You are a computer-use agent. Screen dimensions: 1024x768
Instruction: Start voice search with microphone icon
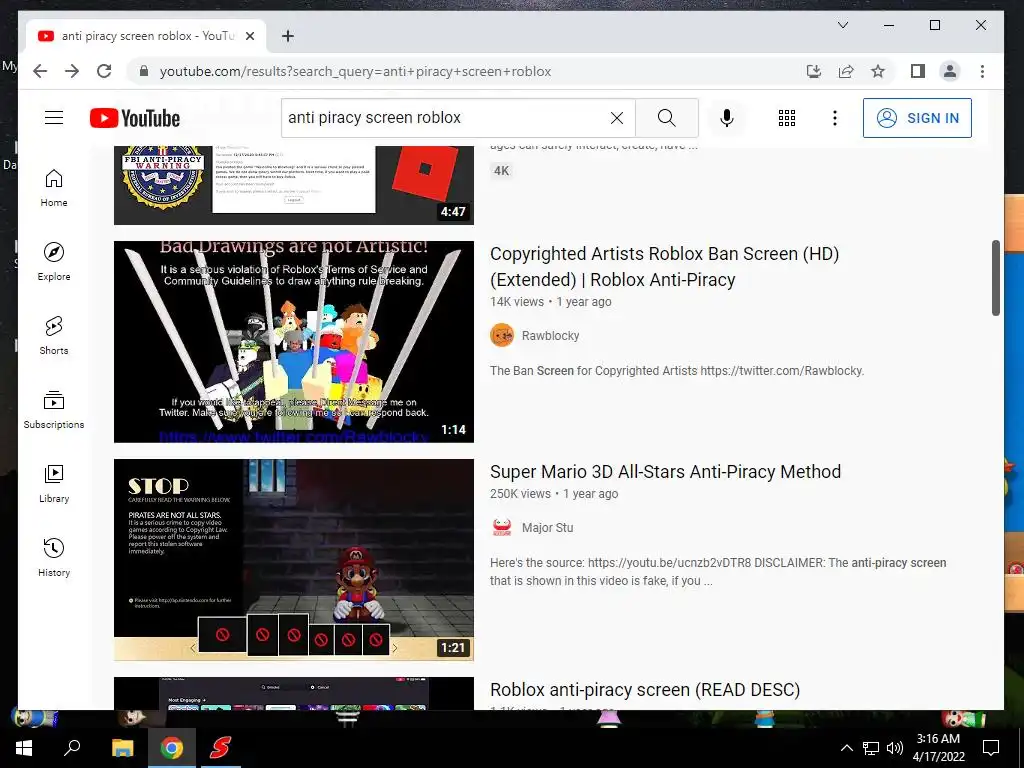coord(727,118)
